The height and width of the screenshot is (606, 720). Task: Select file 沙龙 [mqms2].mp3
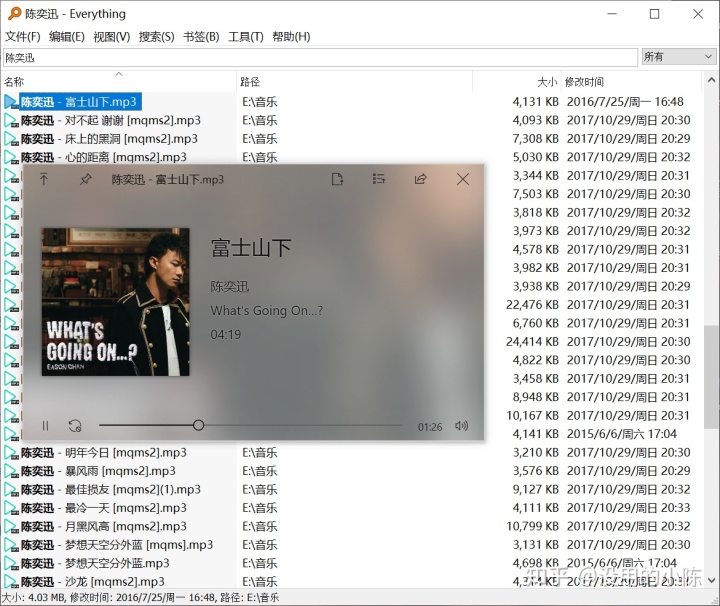(93, 582)
